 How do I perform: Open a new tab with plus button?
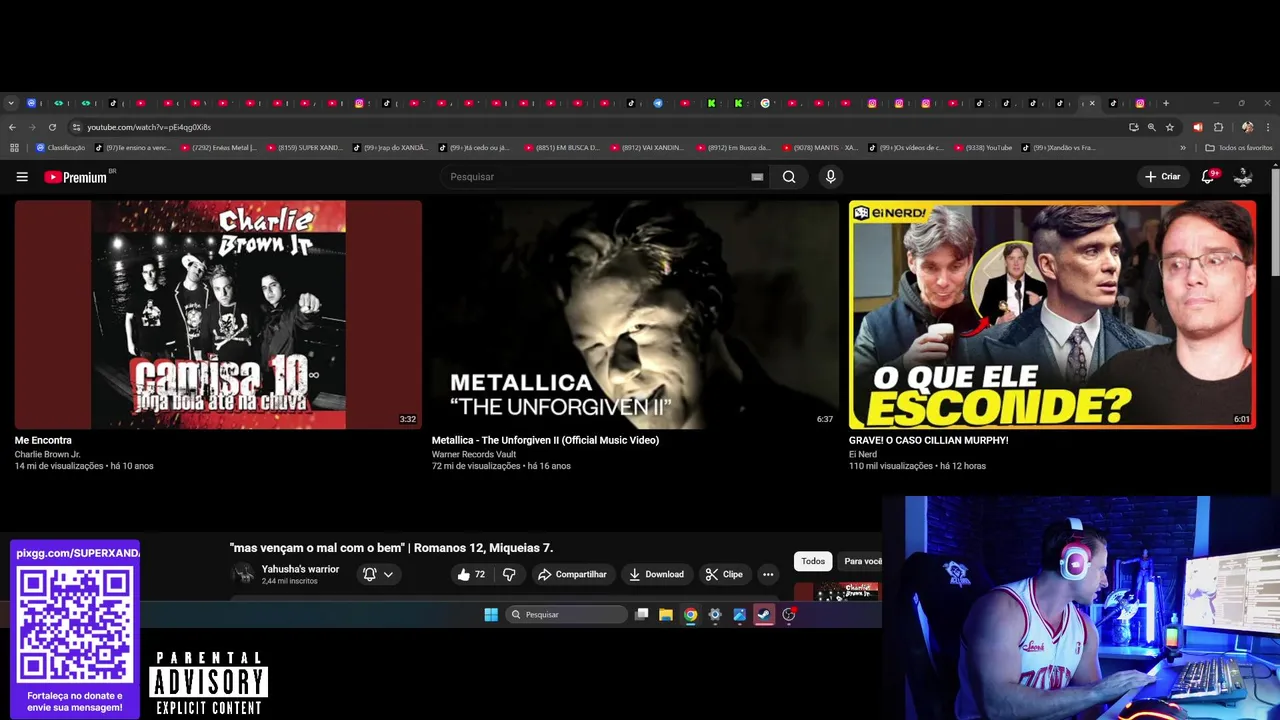point(1166,103)
